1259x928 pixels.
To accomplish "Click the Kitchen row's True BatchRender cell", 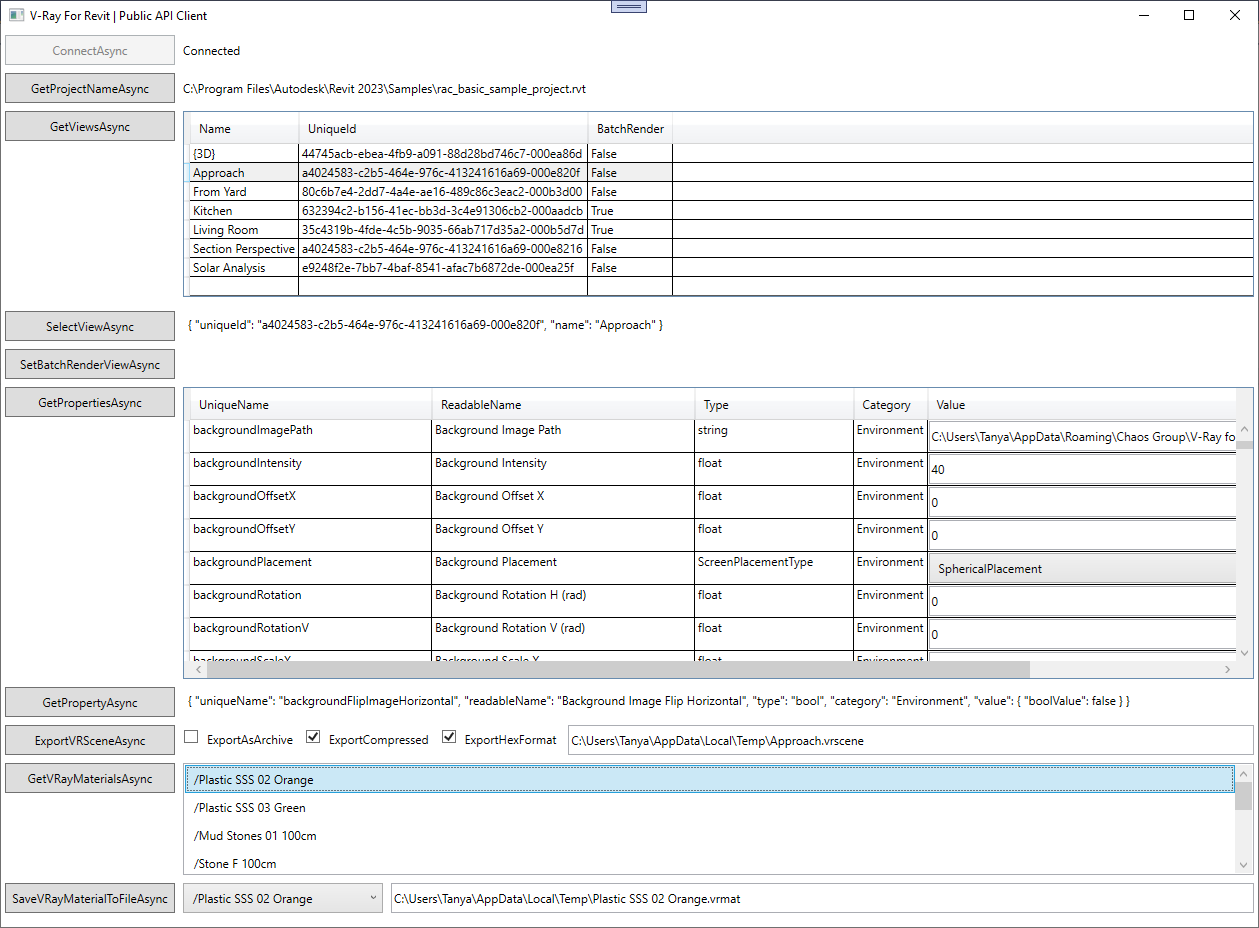I will coord(630,211).
